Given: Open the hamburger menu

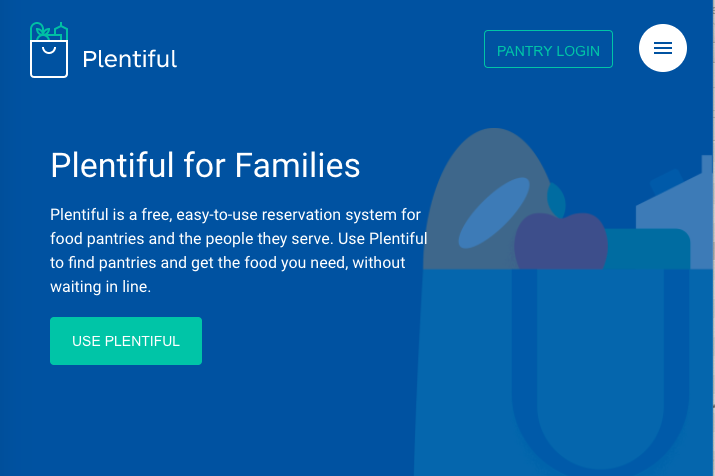Looking at the screenshot, I should click(662, 48).
